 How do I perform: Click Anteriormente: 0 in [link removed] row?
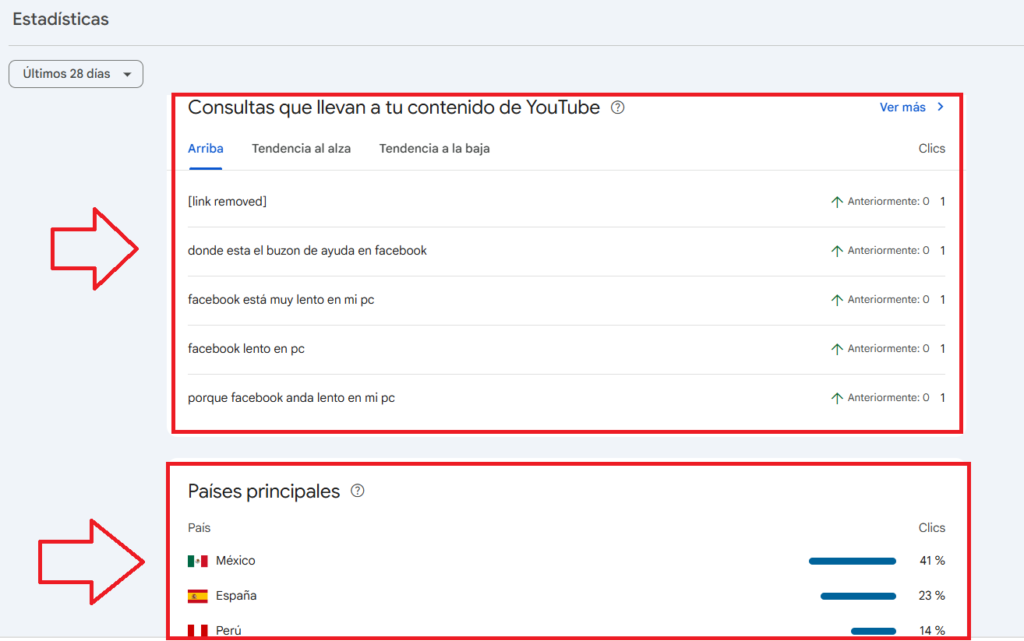[x=888, y=202]
